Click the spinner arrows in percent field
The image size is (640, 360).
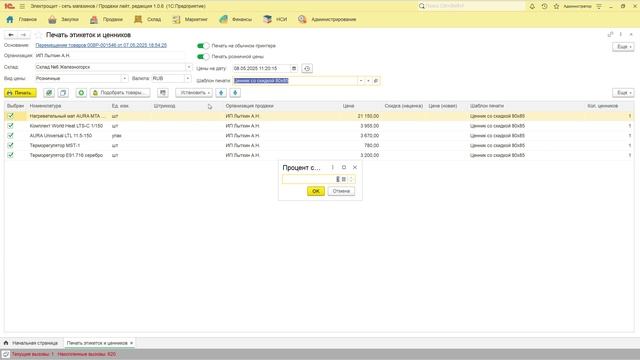[x=351, y=179]
